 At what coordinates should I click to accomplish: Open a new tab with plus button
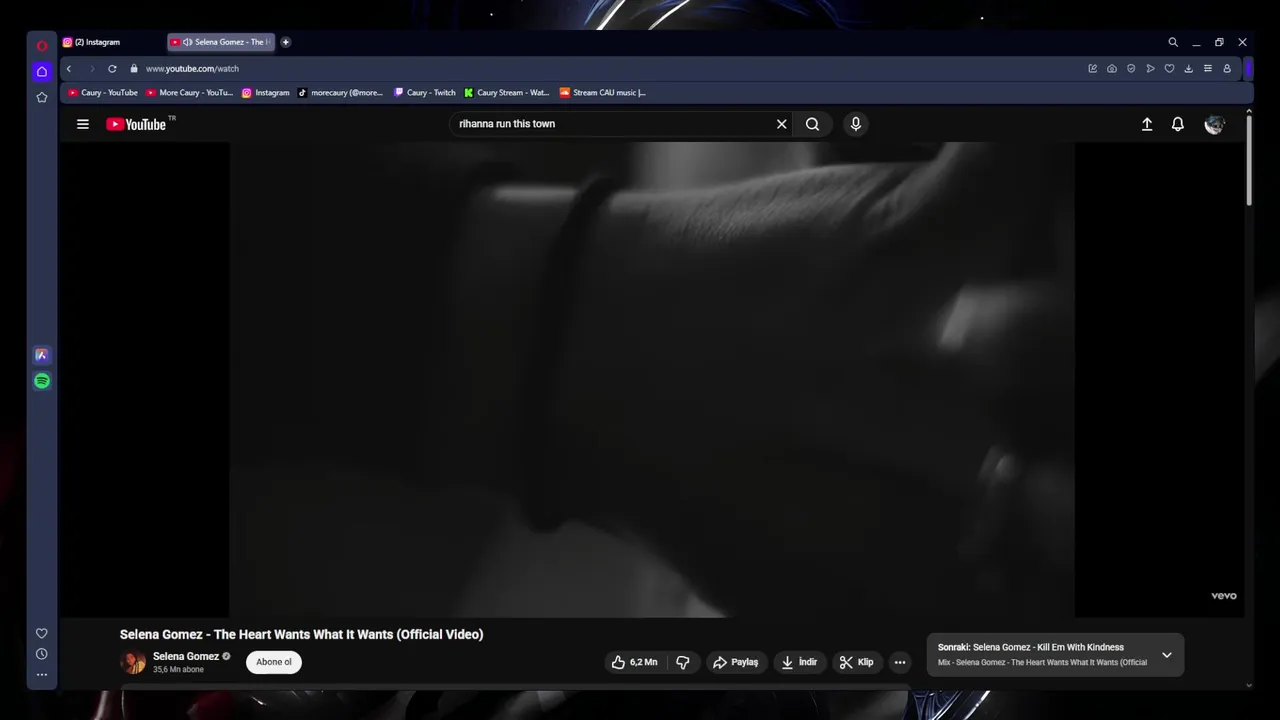[286, 42]
